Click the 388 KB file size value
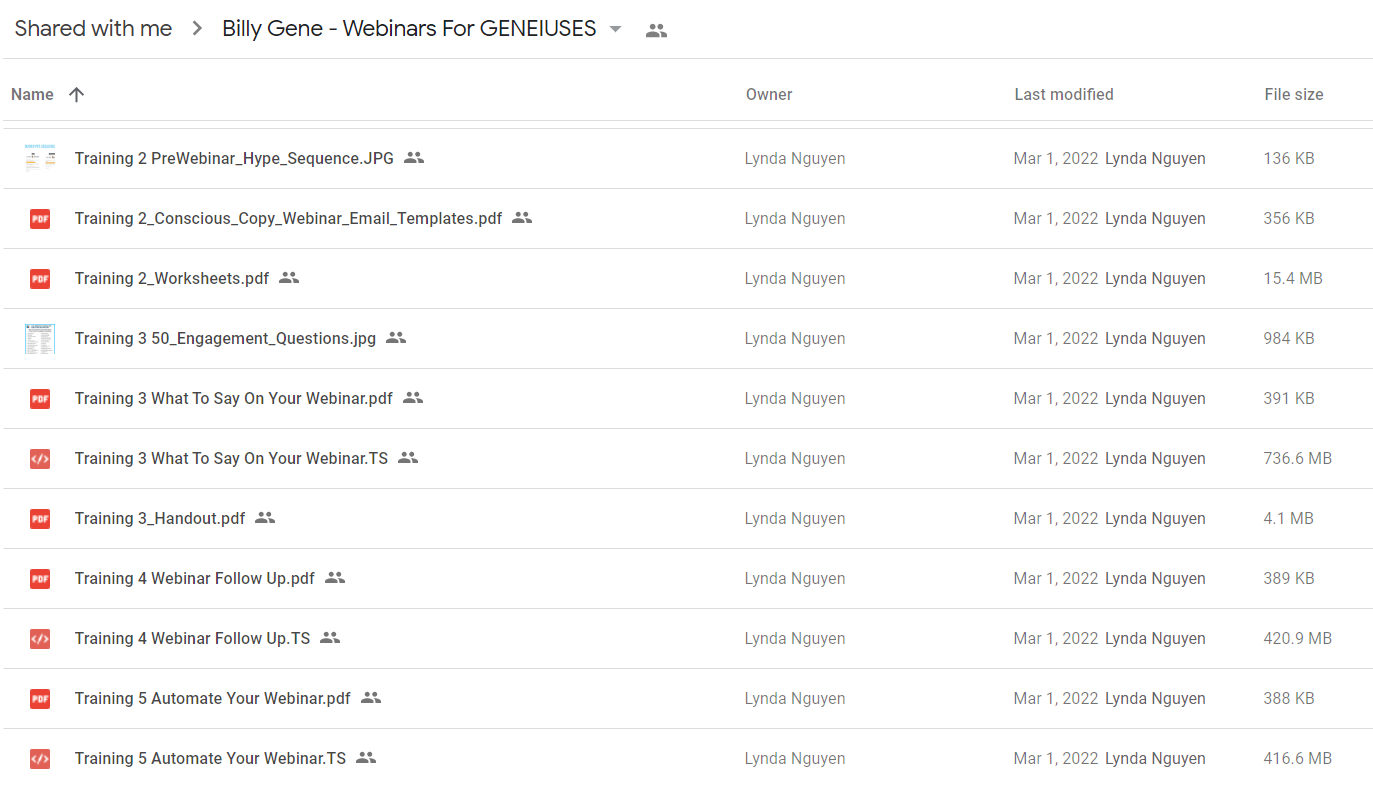 [1289, 698]
